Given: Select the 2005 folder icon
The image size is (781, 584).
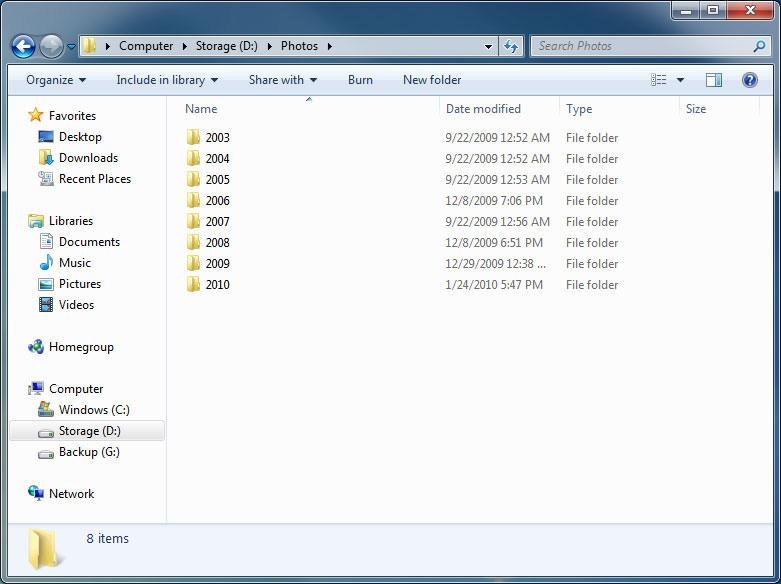Looking at the screenshot, I should point(193,179).
